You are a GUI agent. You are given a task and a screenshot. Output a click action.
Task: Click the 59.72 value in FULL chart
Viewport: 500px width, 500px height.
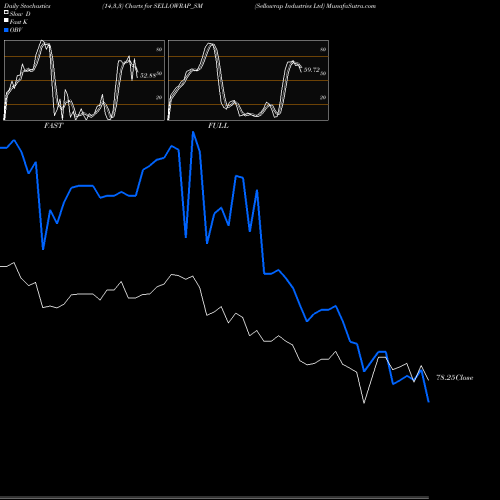[x=311, y=70]
